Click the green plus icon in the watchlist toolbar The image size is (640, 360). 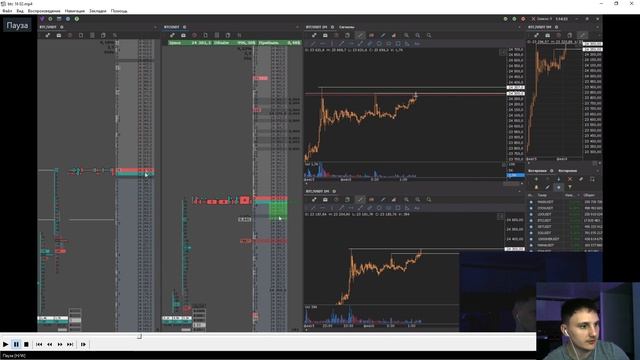(x=536, y=179)
